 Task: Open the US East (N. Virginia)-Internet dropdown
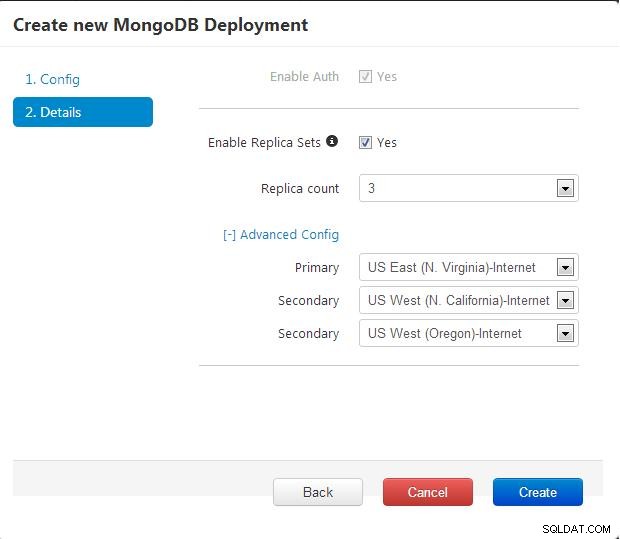[469, 267]
